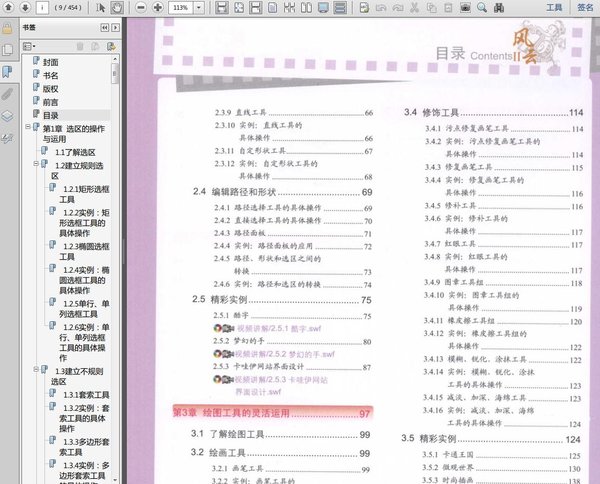Open the 1.3.1套索工具 bookmark
The image size is (600, 484).
(x=86, y=395)
